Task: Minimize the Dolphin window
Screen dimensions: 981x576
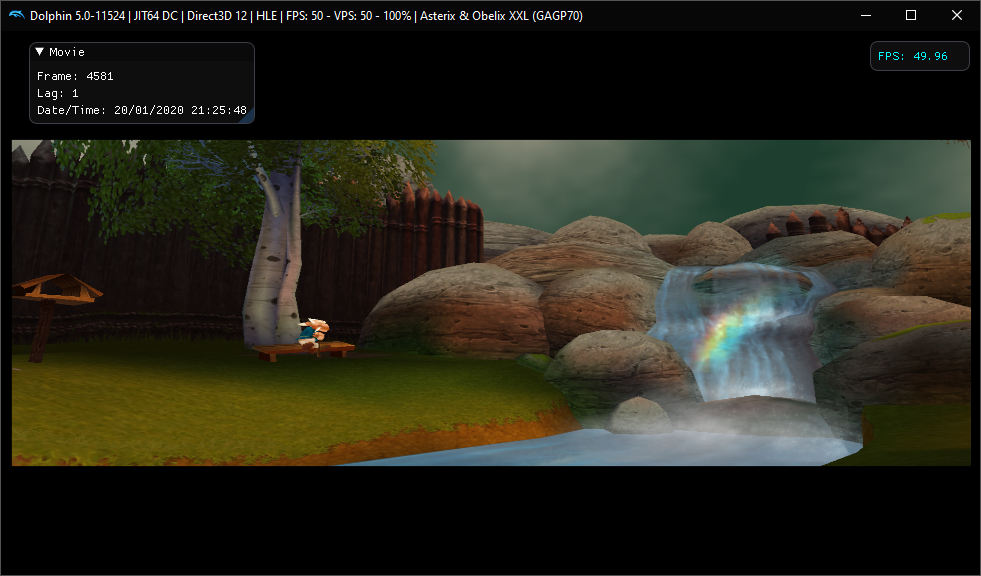Action: click(x=866, y=16)
